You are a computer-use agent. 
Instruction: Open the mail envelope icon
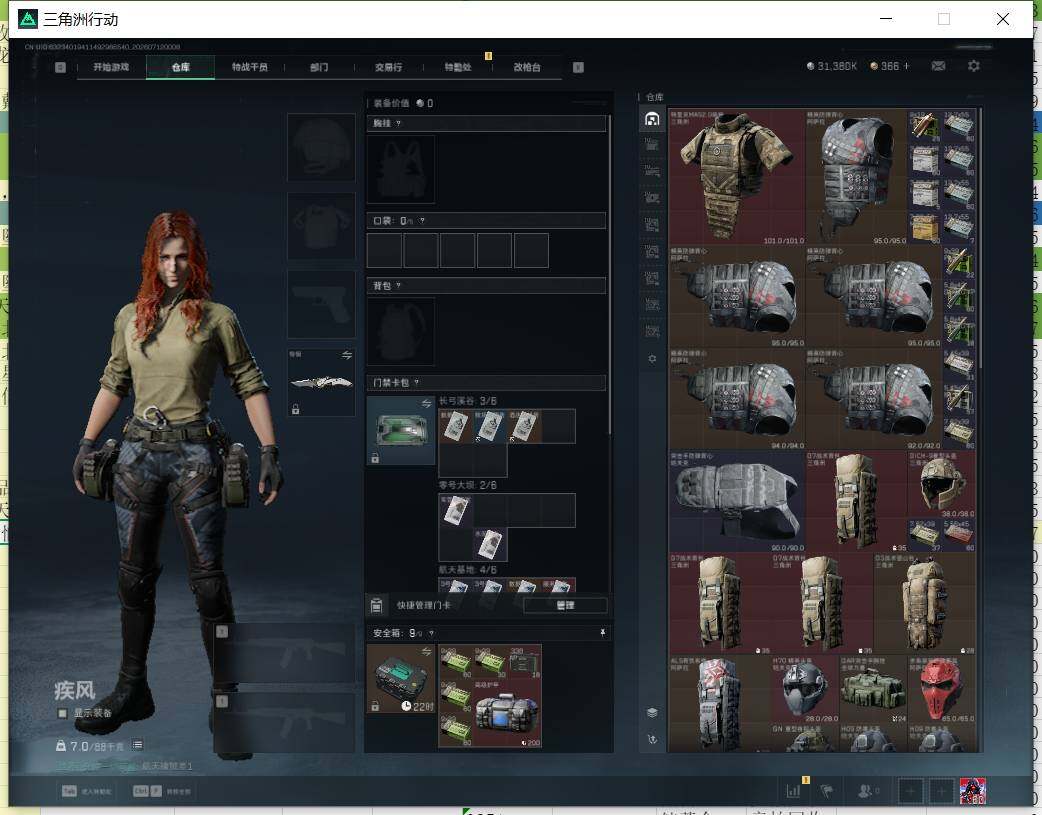[938, 66]
